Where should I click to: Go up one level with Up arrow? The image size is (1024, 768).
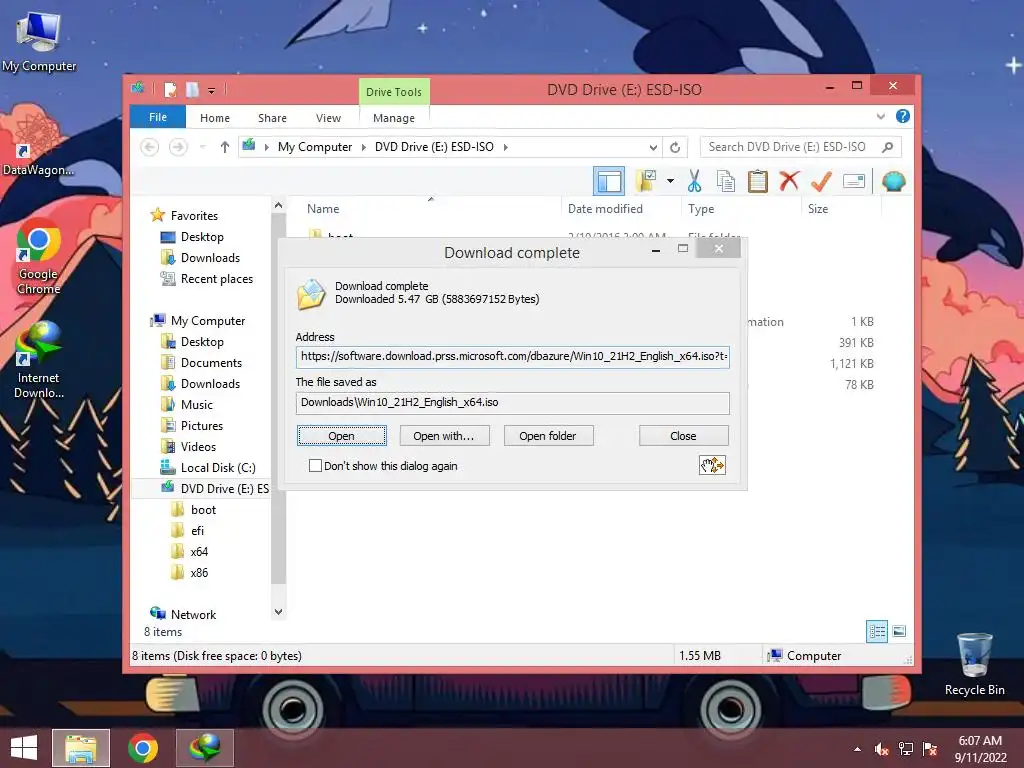[225, 147]
